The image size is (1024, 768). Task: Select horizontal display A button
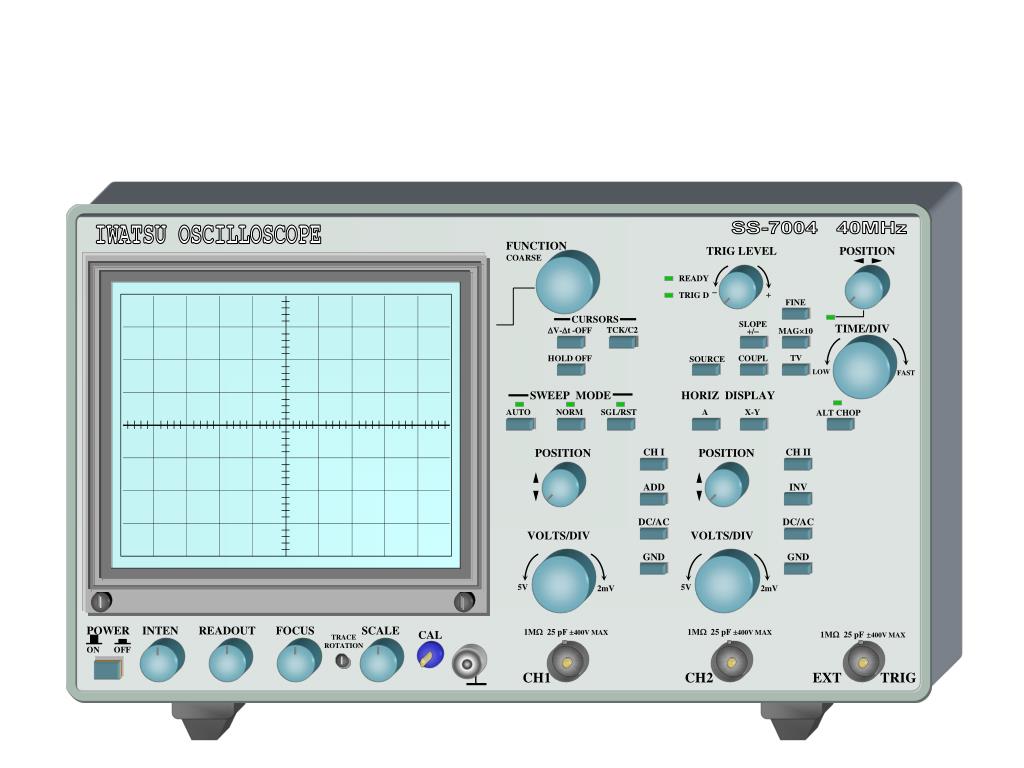click(706, 424)
